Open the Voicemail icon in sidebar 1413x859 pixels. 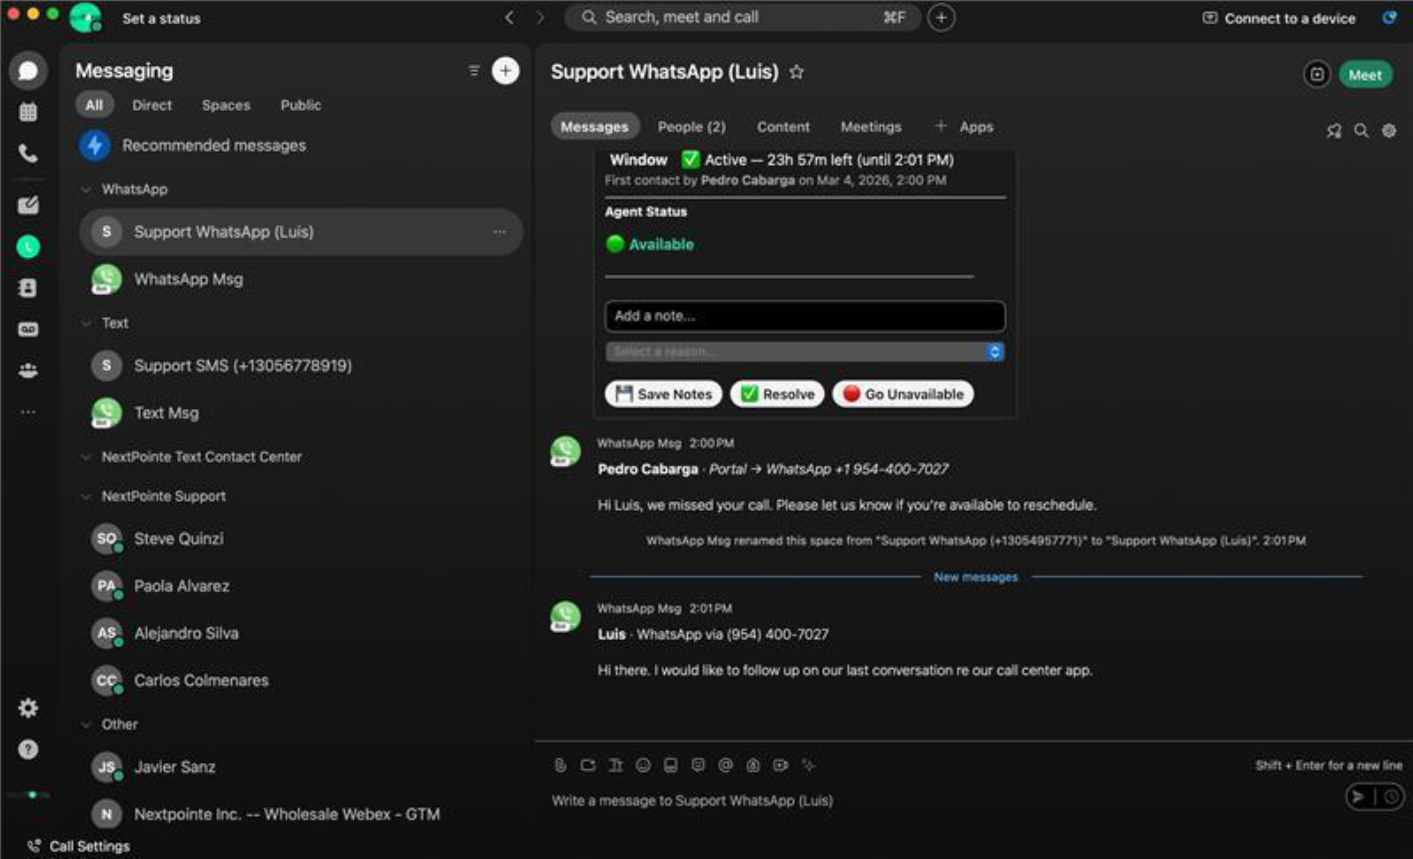point(28,329)
